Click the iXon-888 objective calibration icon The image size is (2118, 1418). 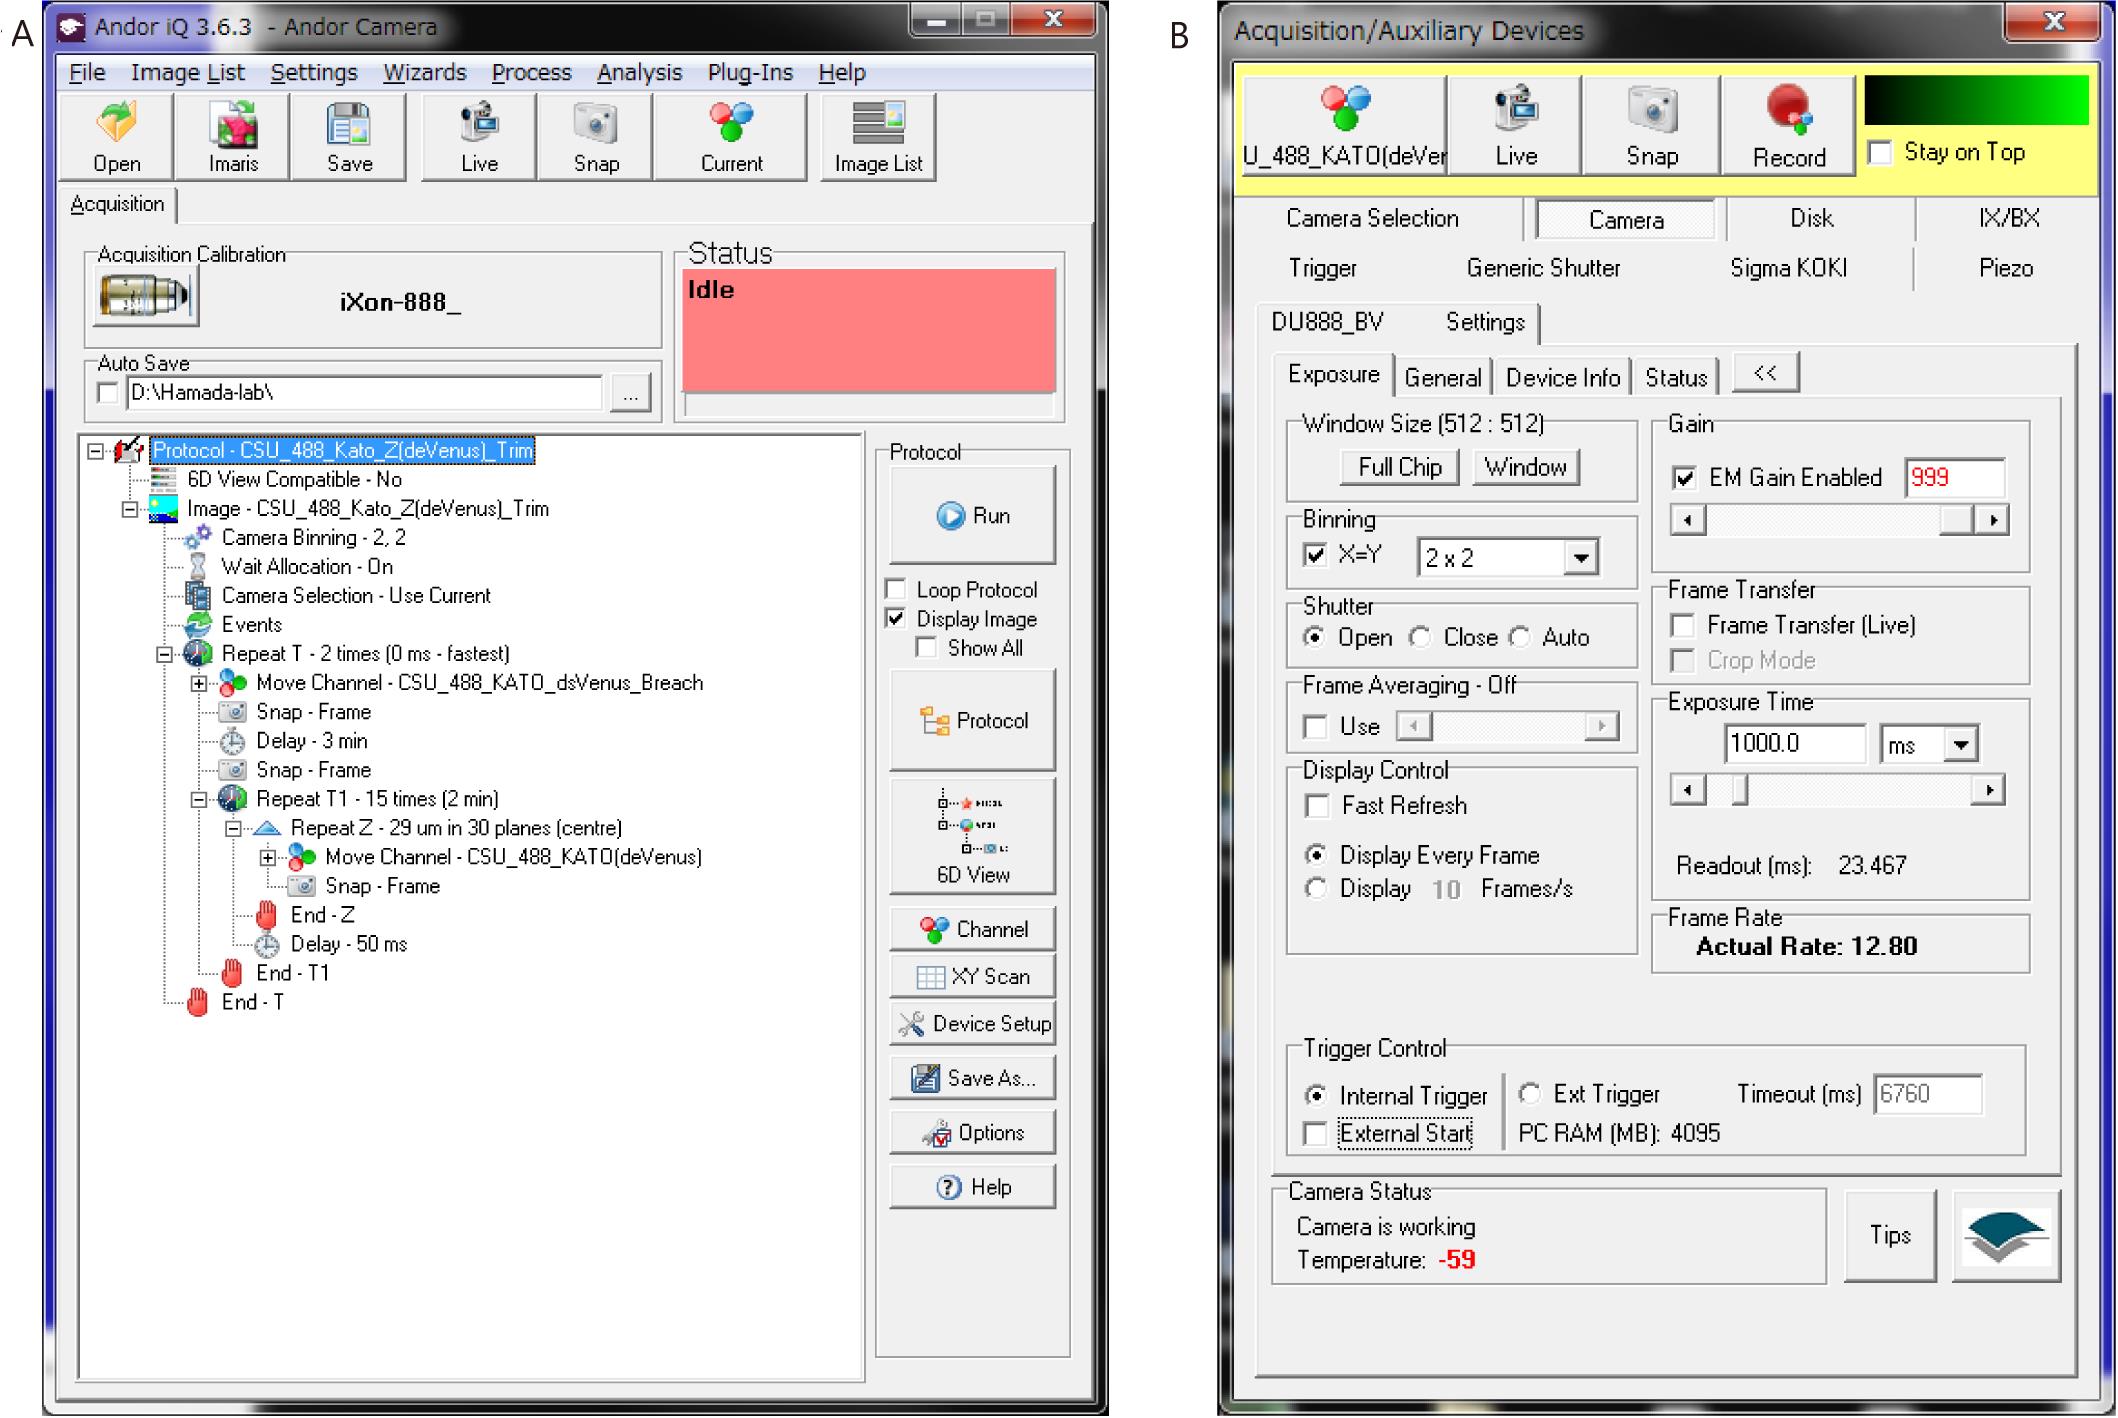[145, 297]
